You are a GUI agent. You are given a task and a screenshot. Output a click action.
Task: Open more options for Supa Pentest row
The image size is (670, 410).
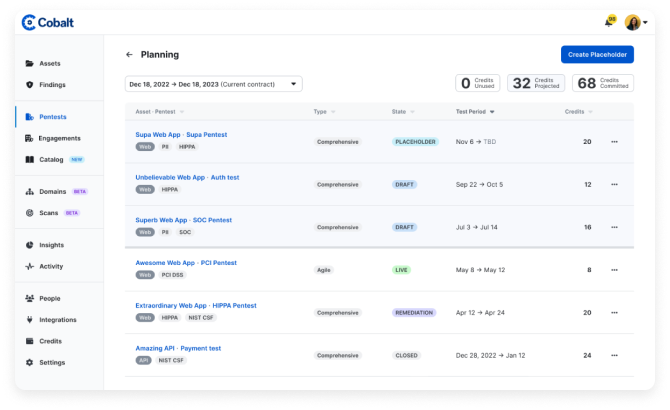[x=614, y=142]
